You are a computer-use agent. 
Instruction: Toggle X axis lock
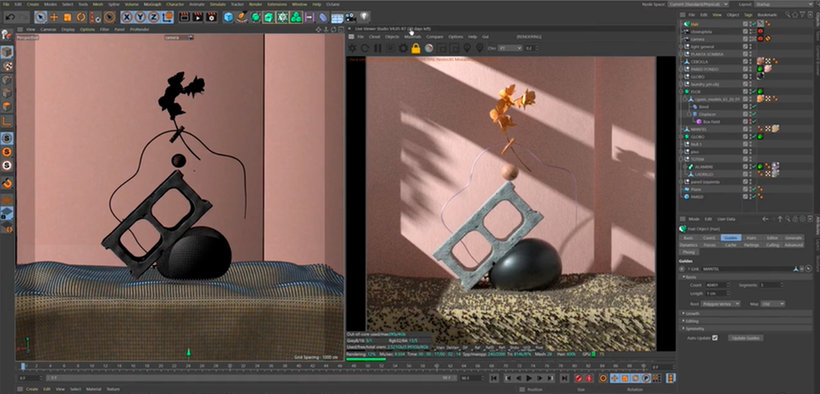(127, 17)
